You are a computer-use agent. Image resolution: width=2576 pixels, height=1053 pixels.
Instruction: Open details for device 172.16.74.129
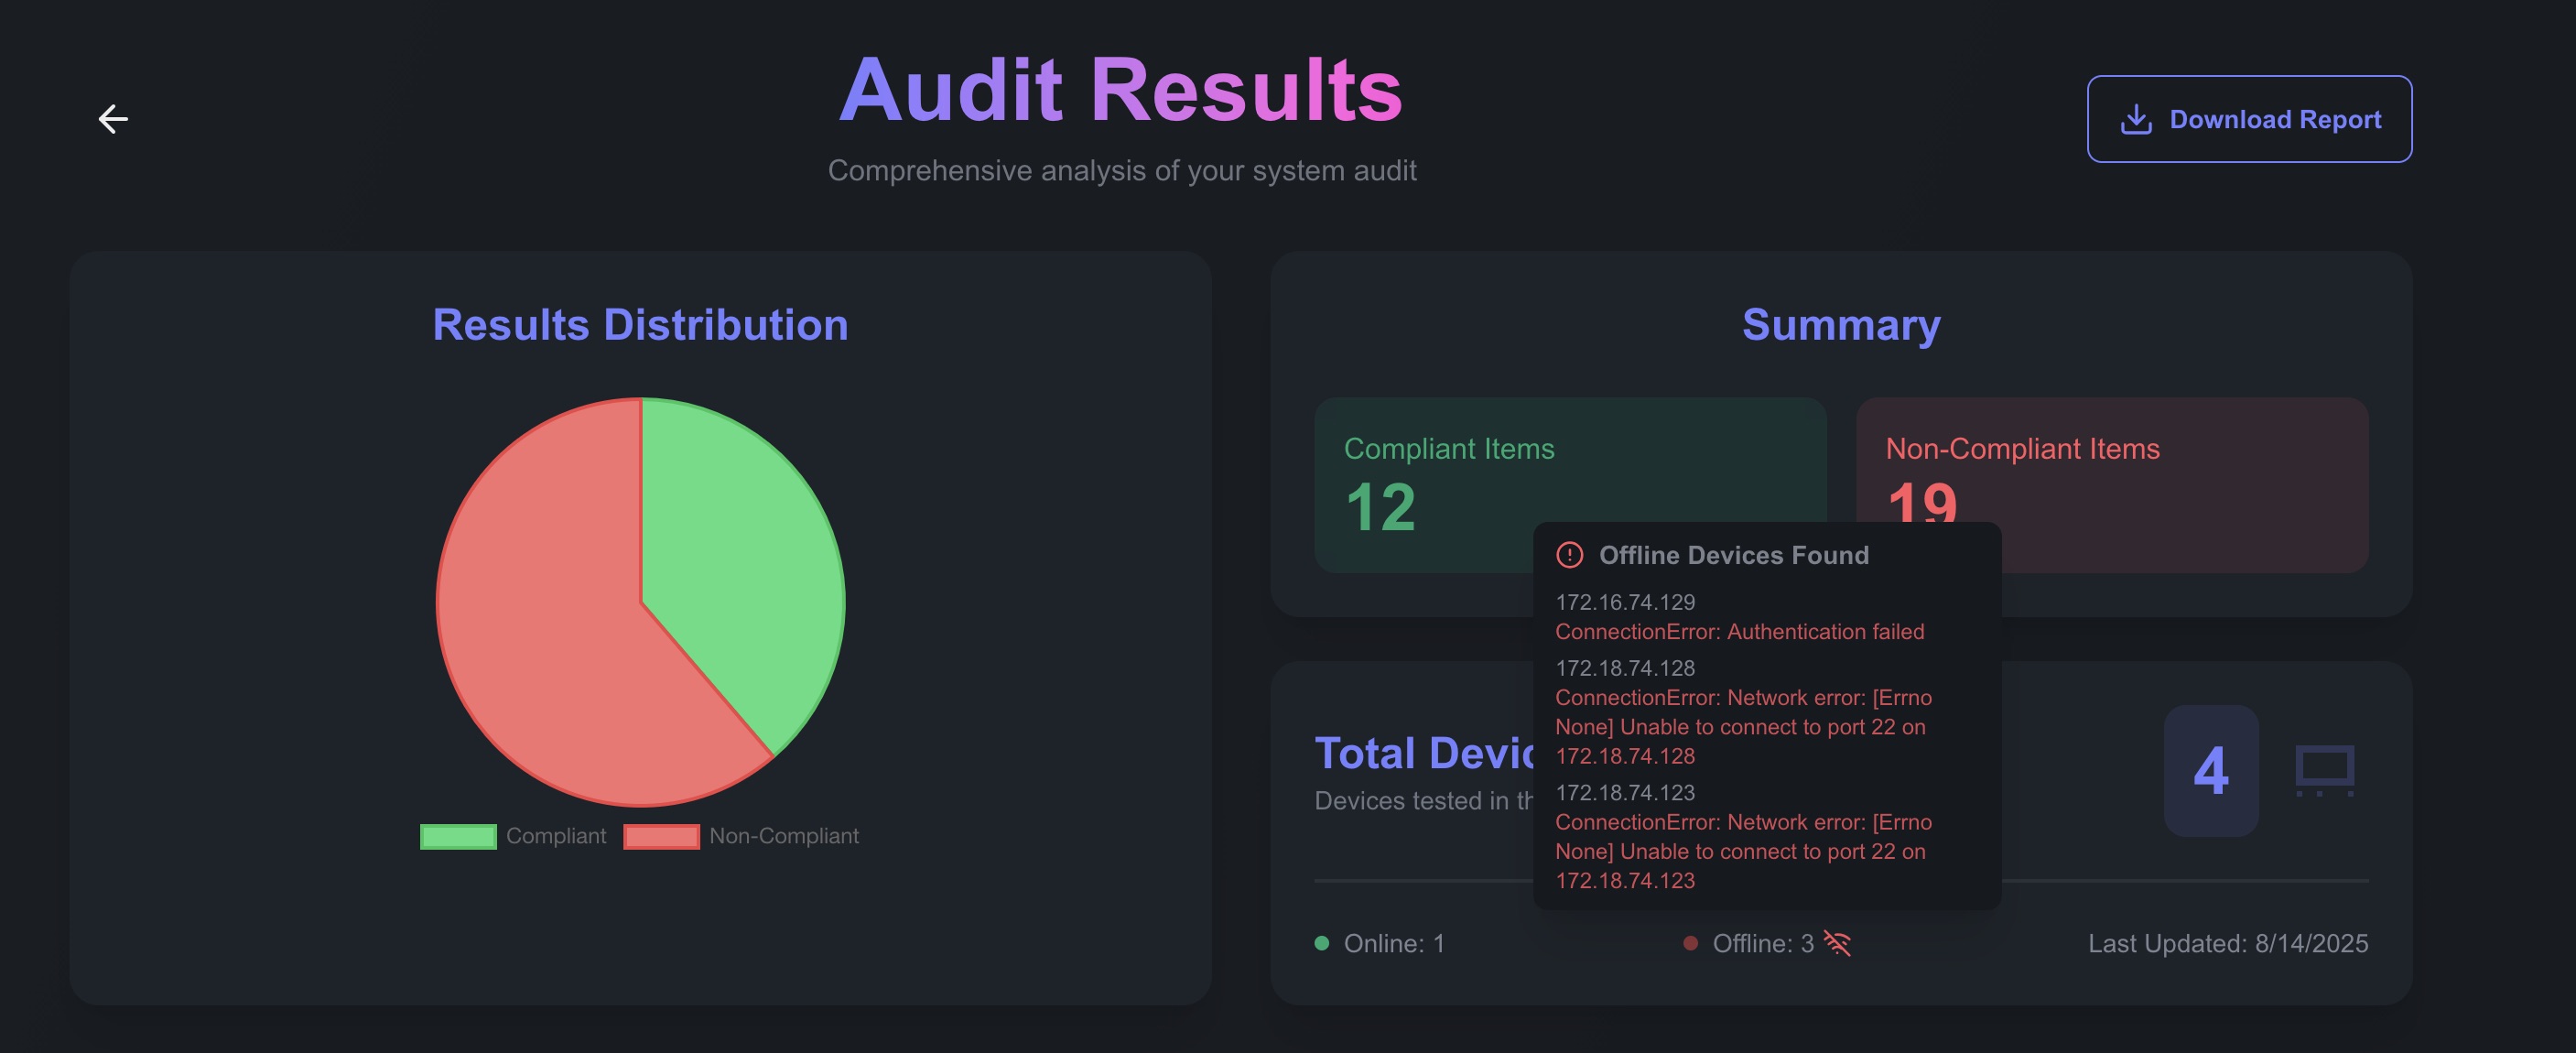click(x=1625, y=602)
